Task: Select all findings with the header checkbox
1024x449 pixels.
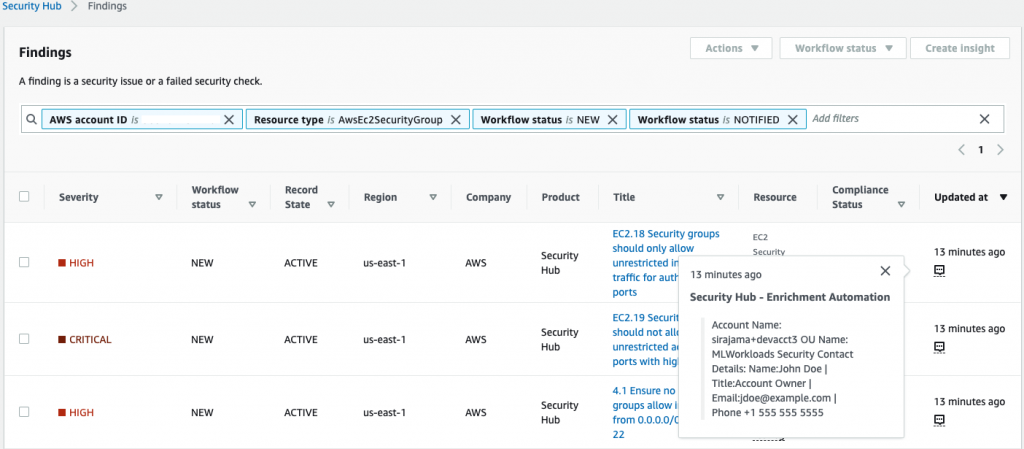Action: click(24, 196)
